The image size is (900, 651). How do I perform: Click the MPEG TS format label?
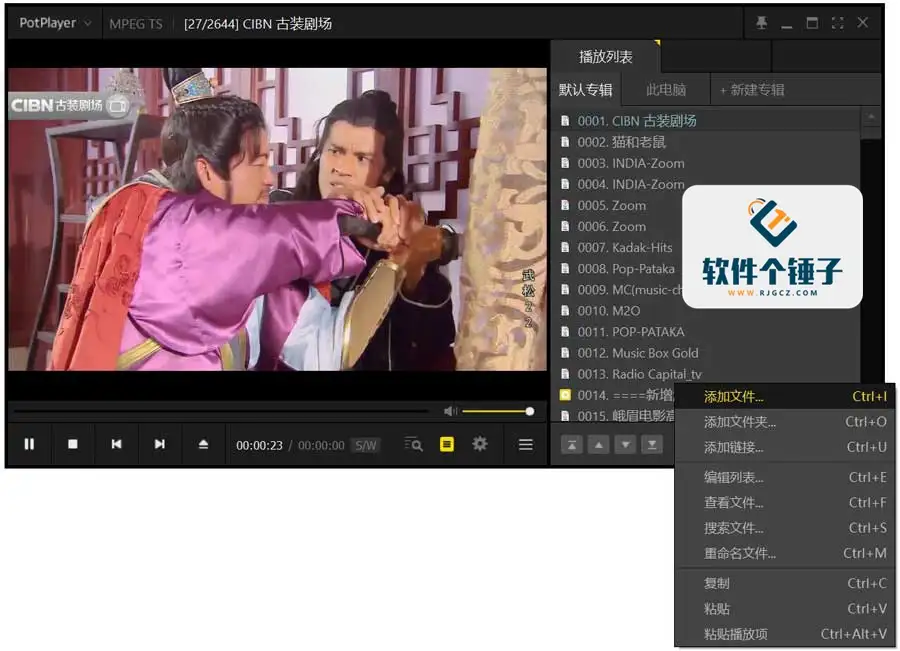coord(136,24)
